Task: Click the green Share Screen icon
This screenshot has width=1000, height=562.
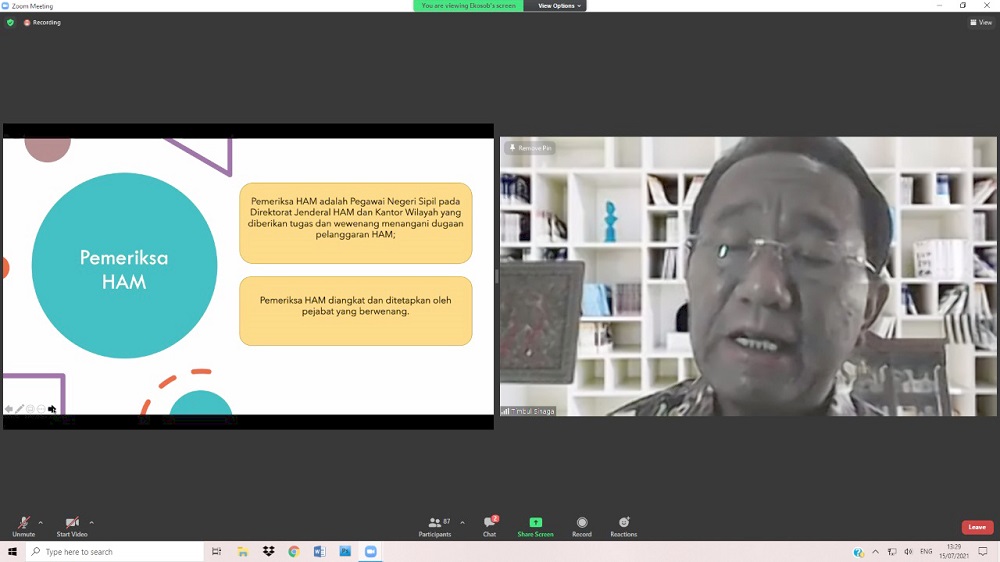Action: tap(535, 523)
